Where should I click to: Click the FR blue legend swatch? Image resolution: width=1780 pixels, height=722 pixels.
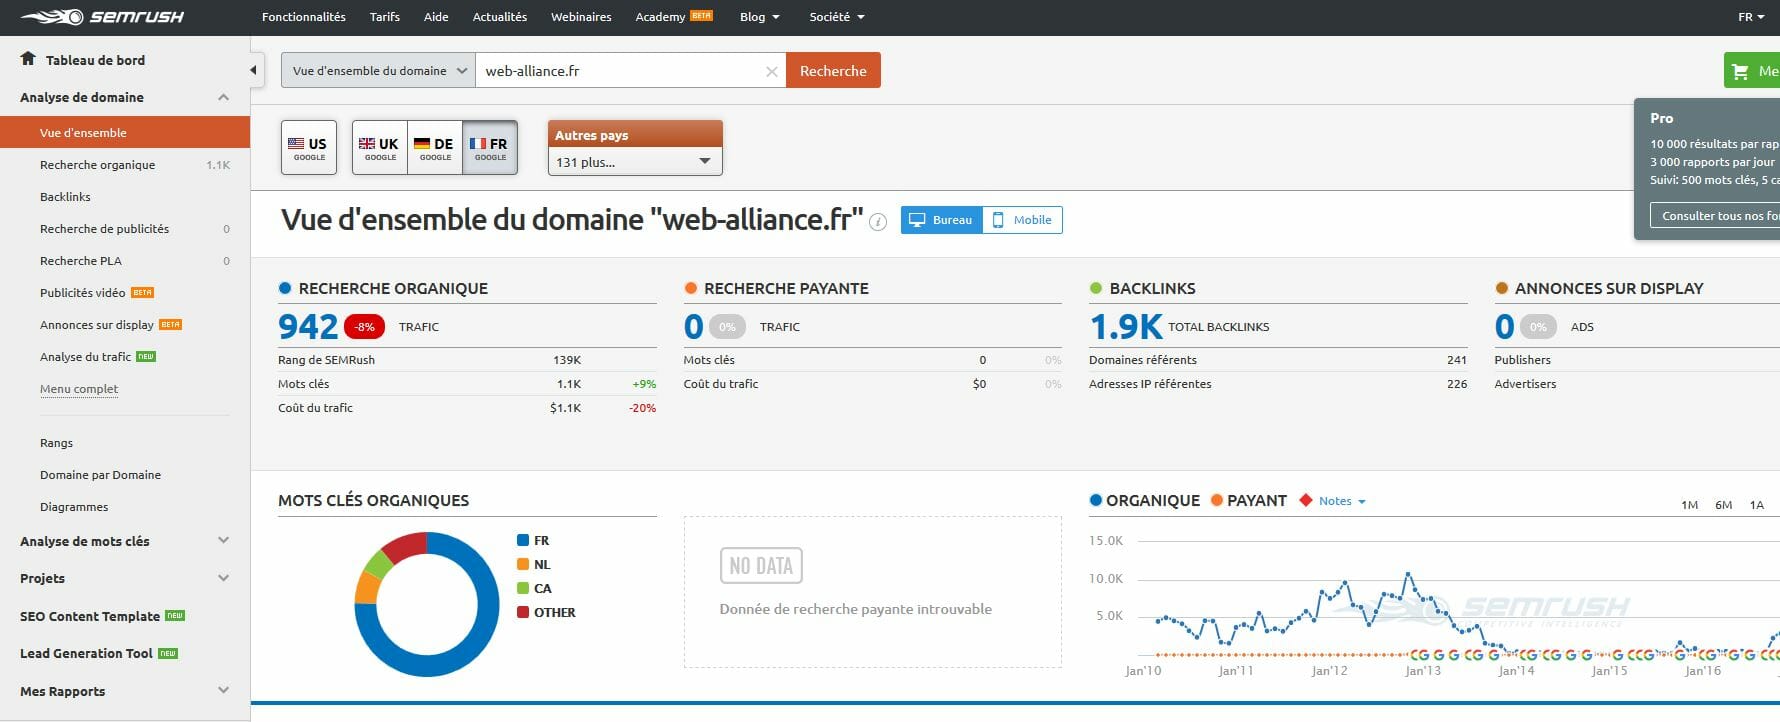pyautogui.click(x=523, y=540)
